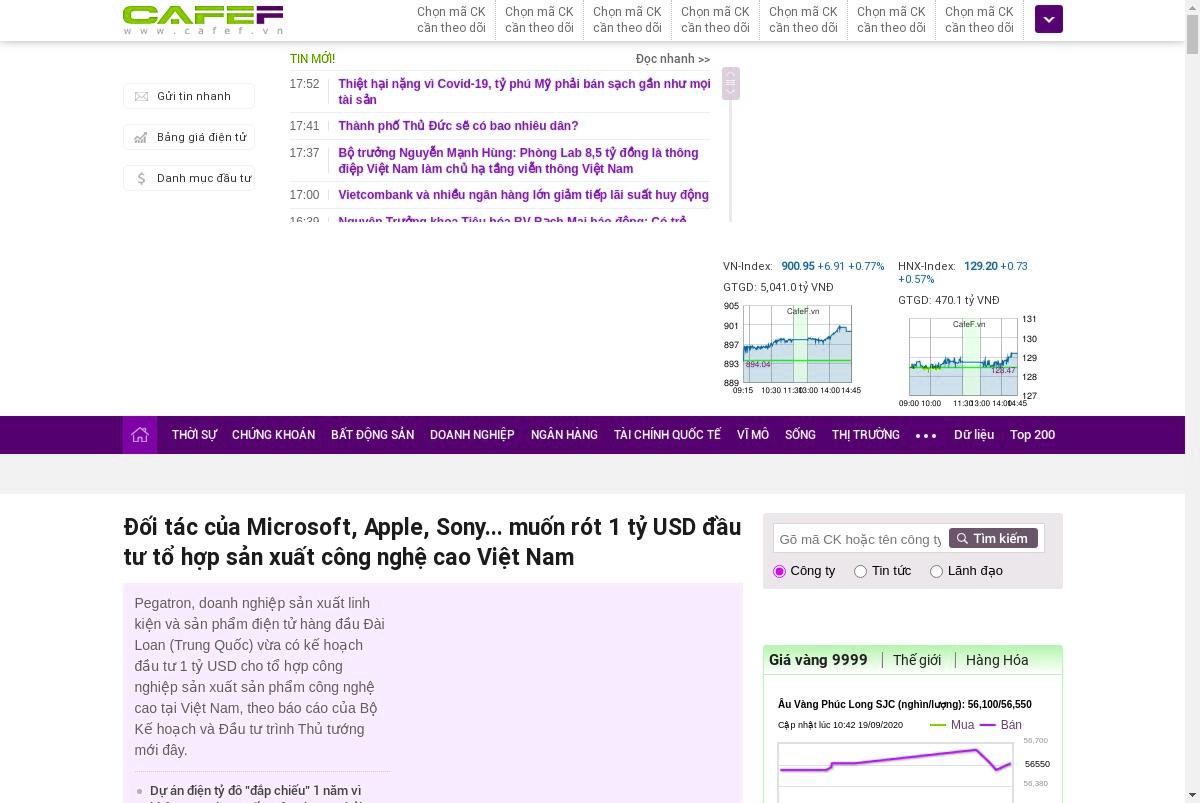Open Microsoft, Apple, Sony article title
This screenshot has width=1200, height=803.
[432, 542]
